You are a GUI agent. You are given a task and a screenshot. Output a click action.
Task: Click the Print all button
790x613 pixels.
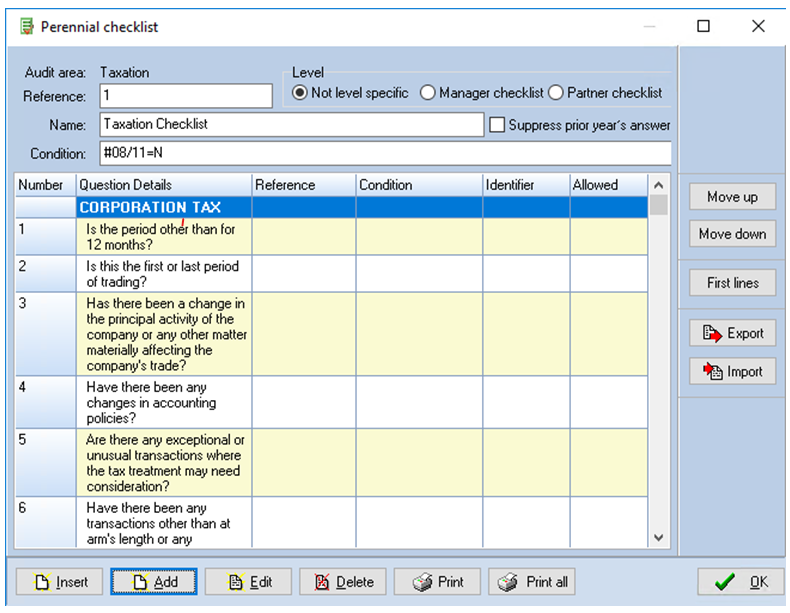click(532, 582)
